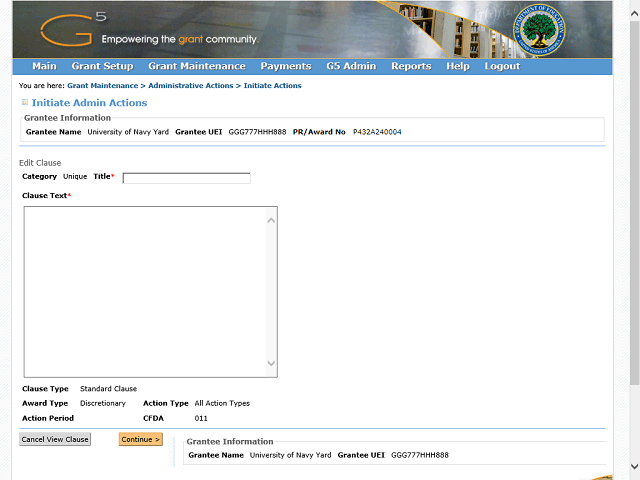The width and height of the screenshot is (640, 480).
Task: Click the icon beside Initiate Admin Actions
Action: click(25, 102)
